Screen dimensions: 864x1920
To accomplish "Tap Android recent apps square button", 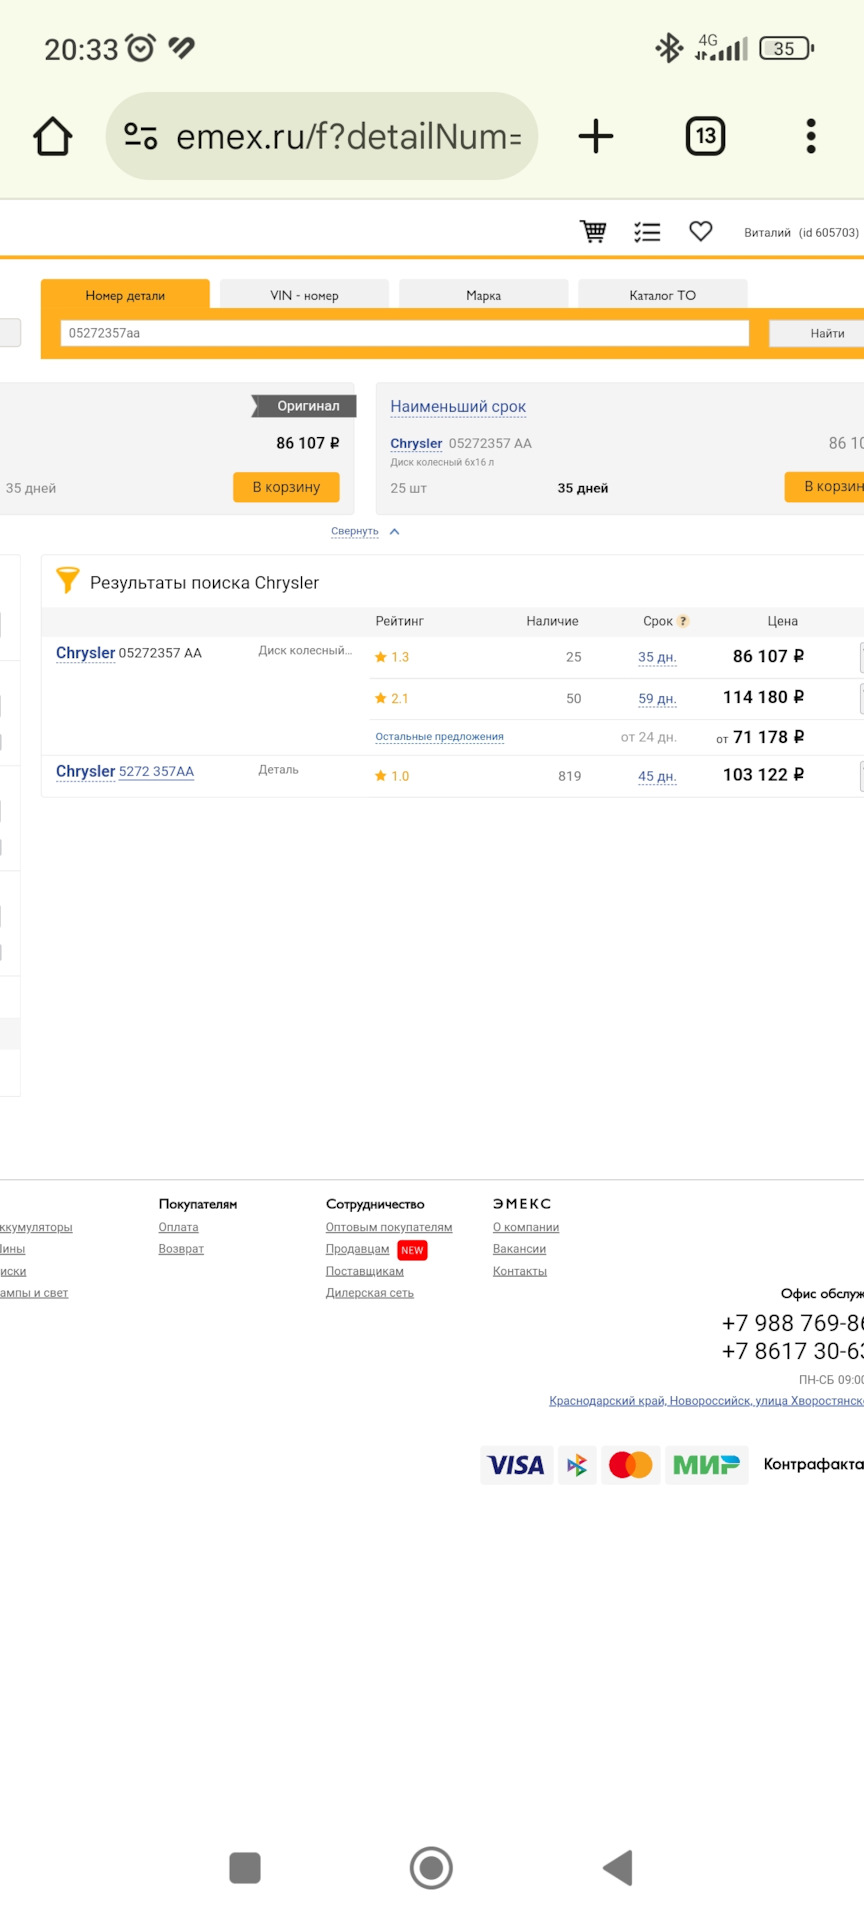I will pyautogui.click(x=245, y=1868).
